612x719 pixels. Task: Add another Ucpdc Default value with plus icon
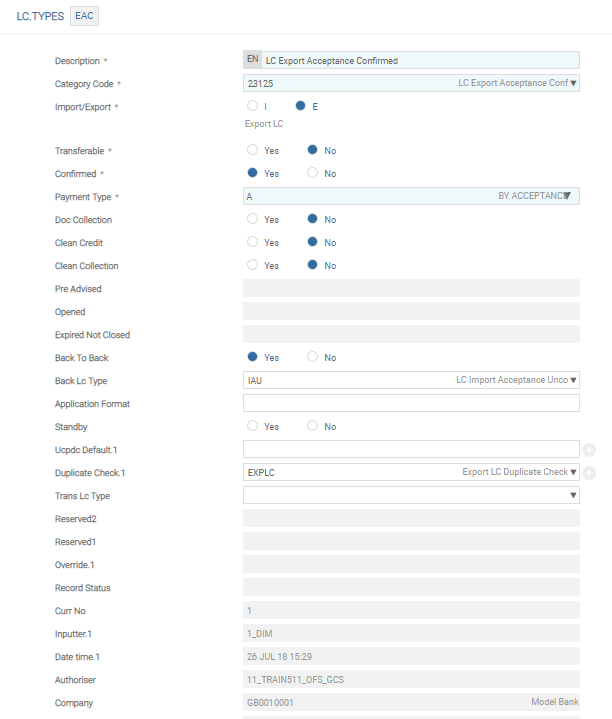589,450
